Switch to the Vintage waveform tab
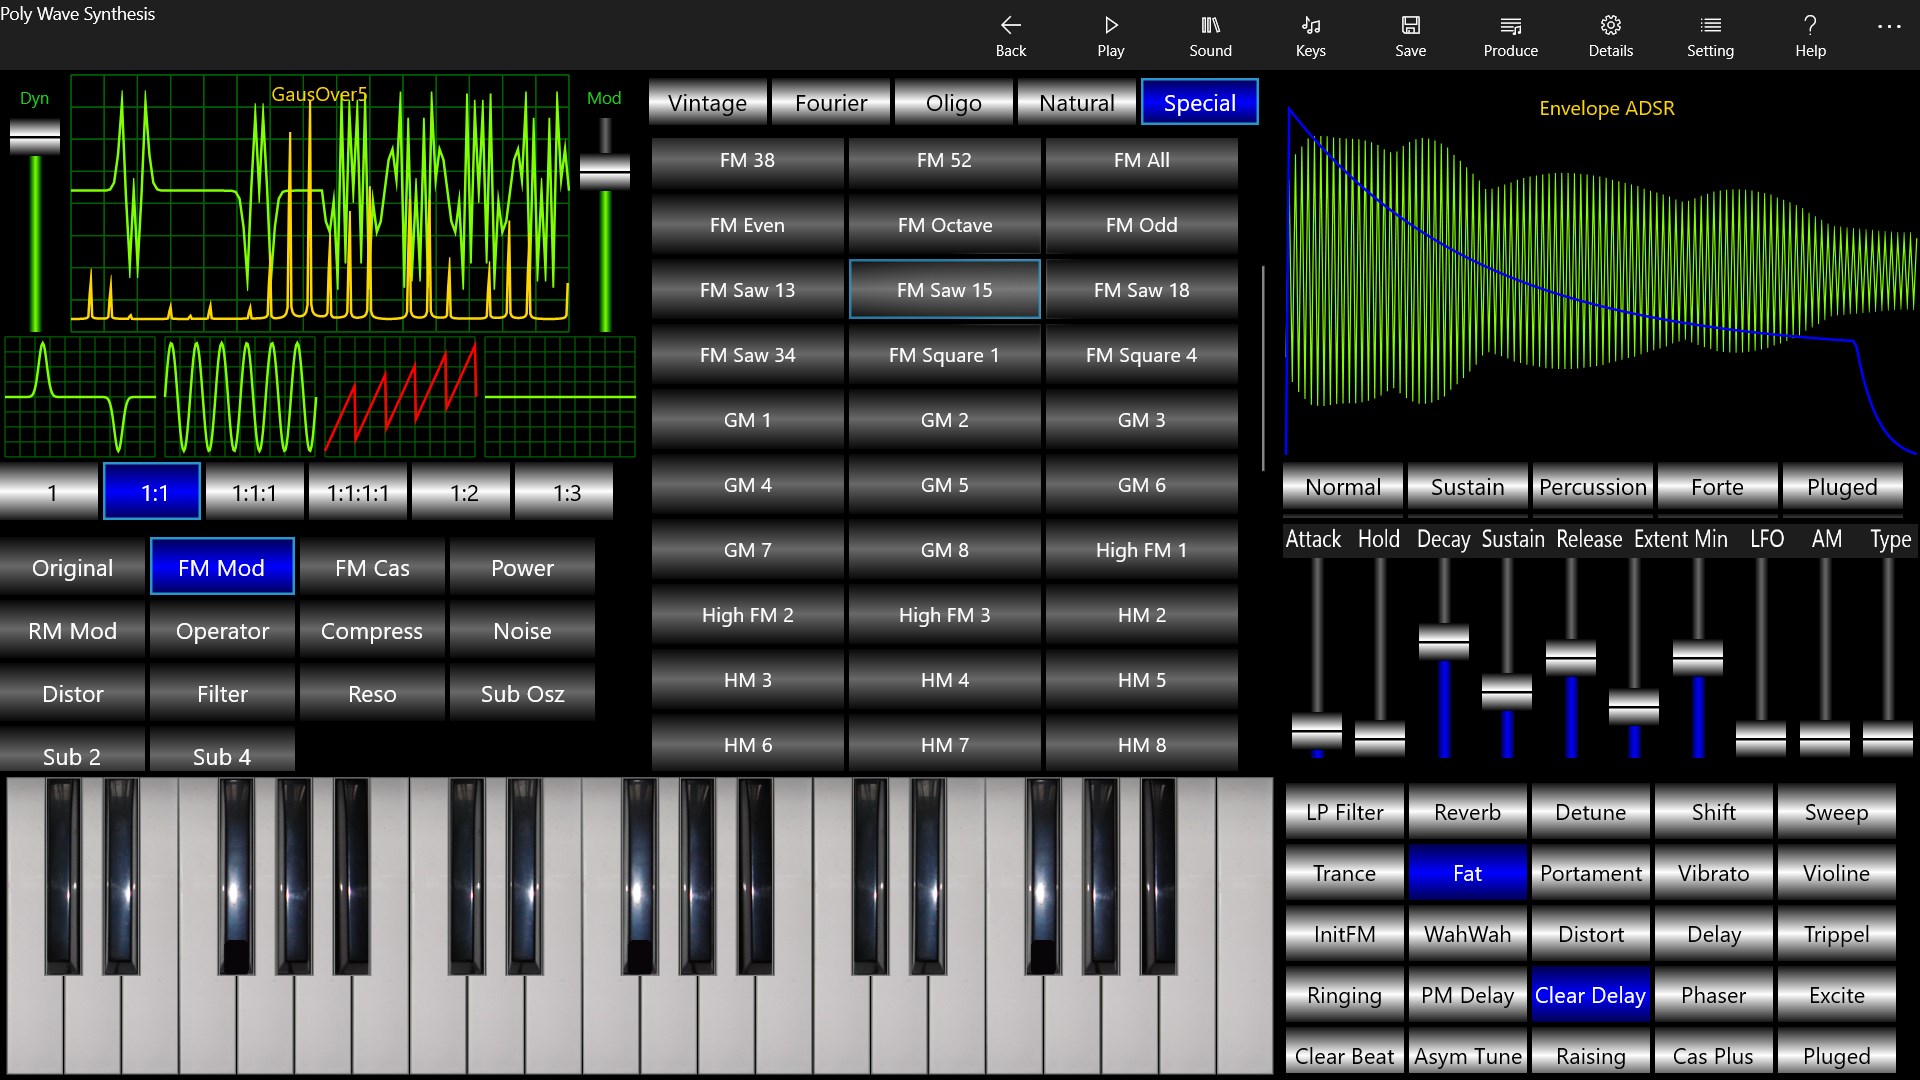 pos(707,101)
